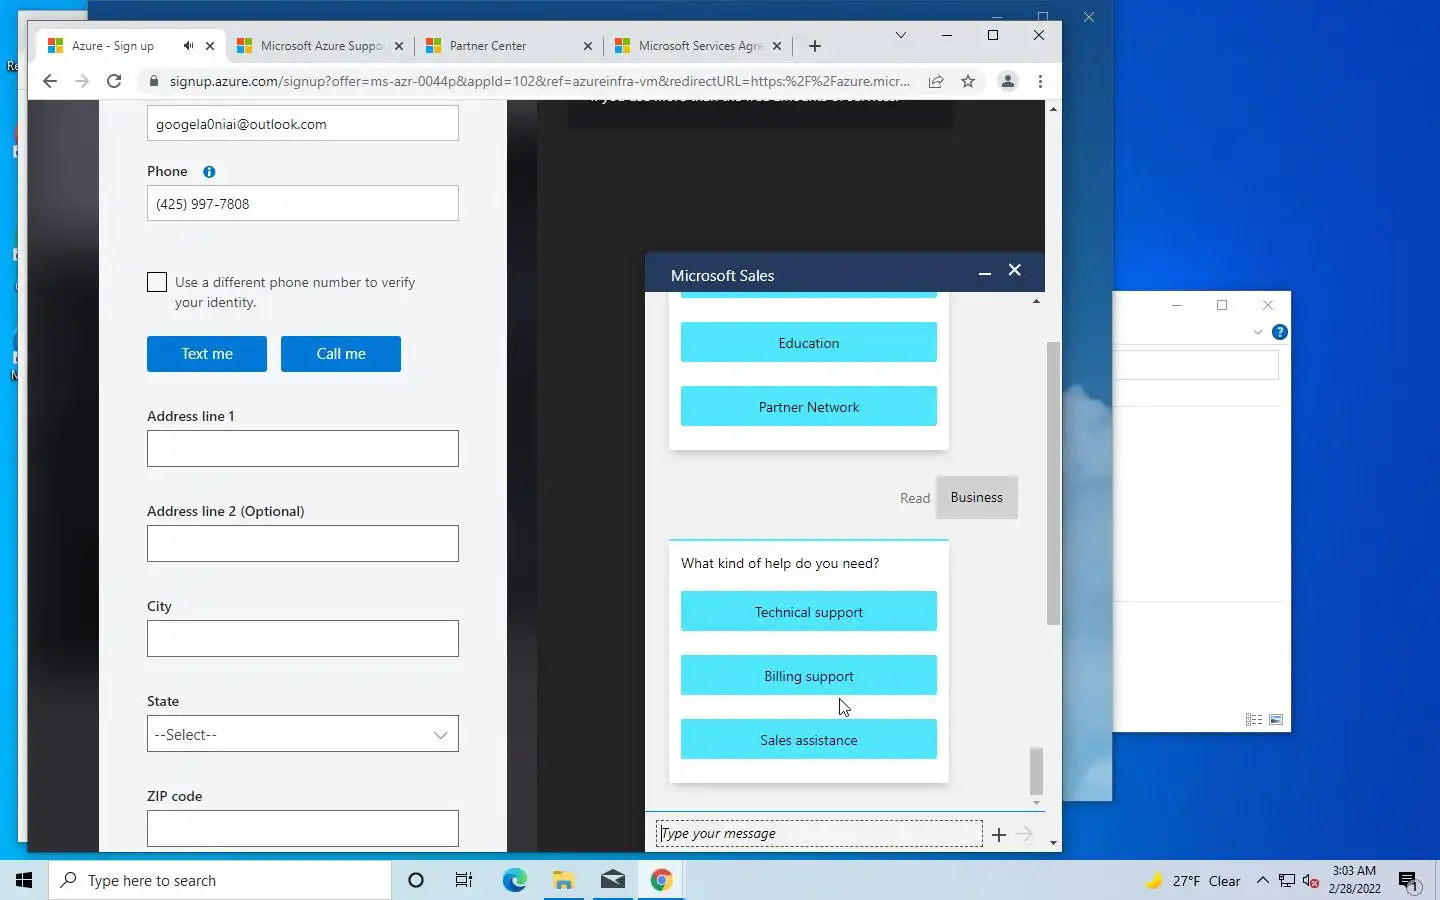
Task: Bookmark this page with the star icon
Action: (x=968, y=82)
